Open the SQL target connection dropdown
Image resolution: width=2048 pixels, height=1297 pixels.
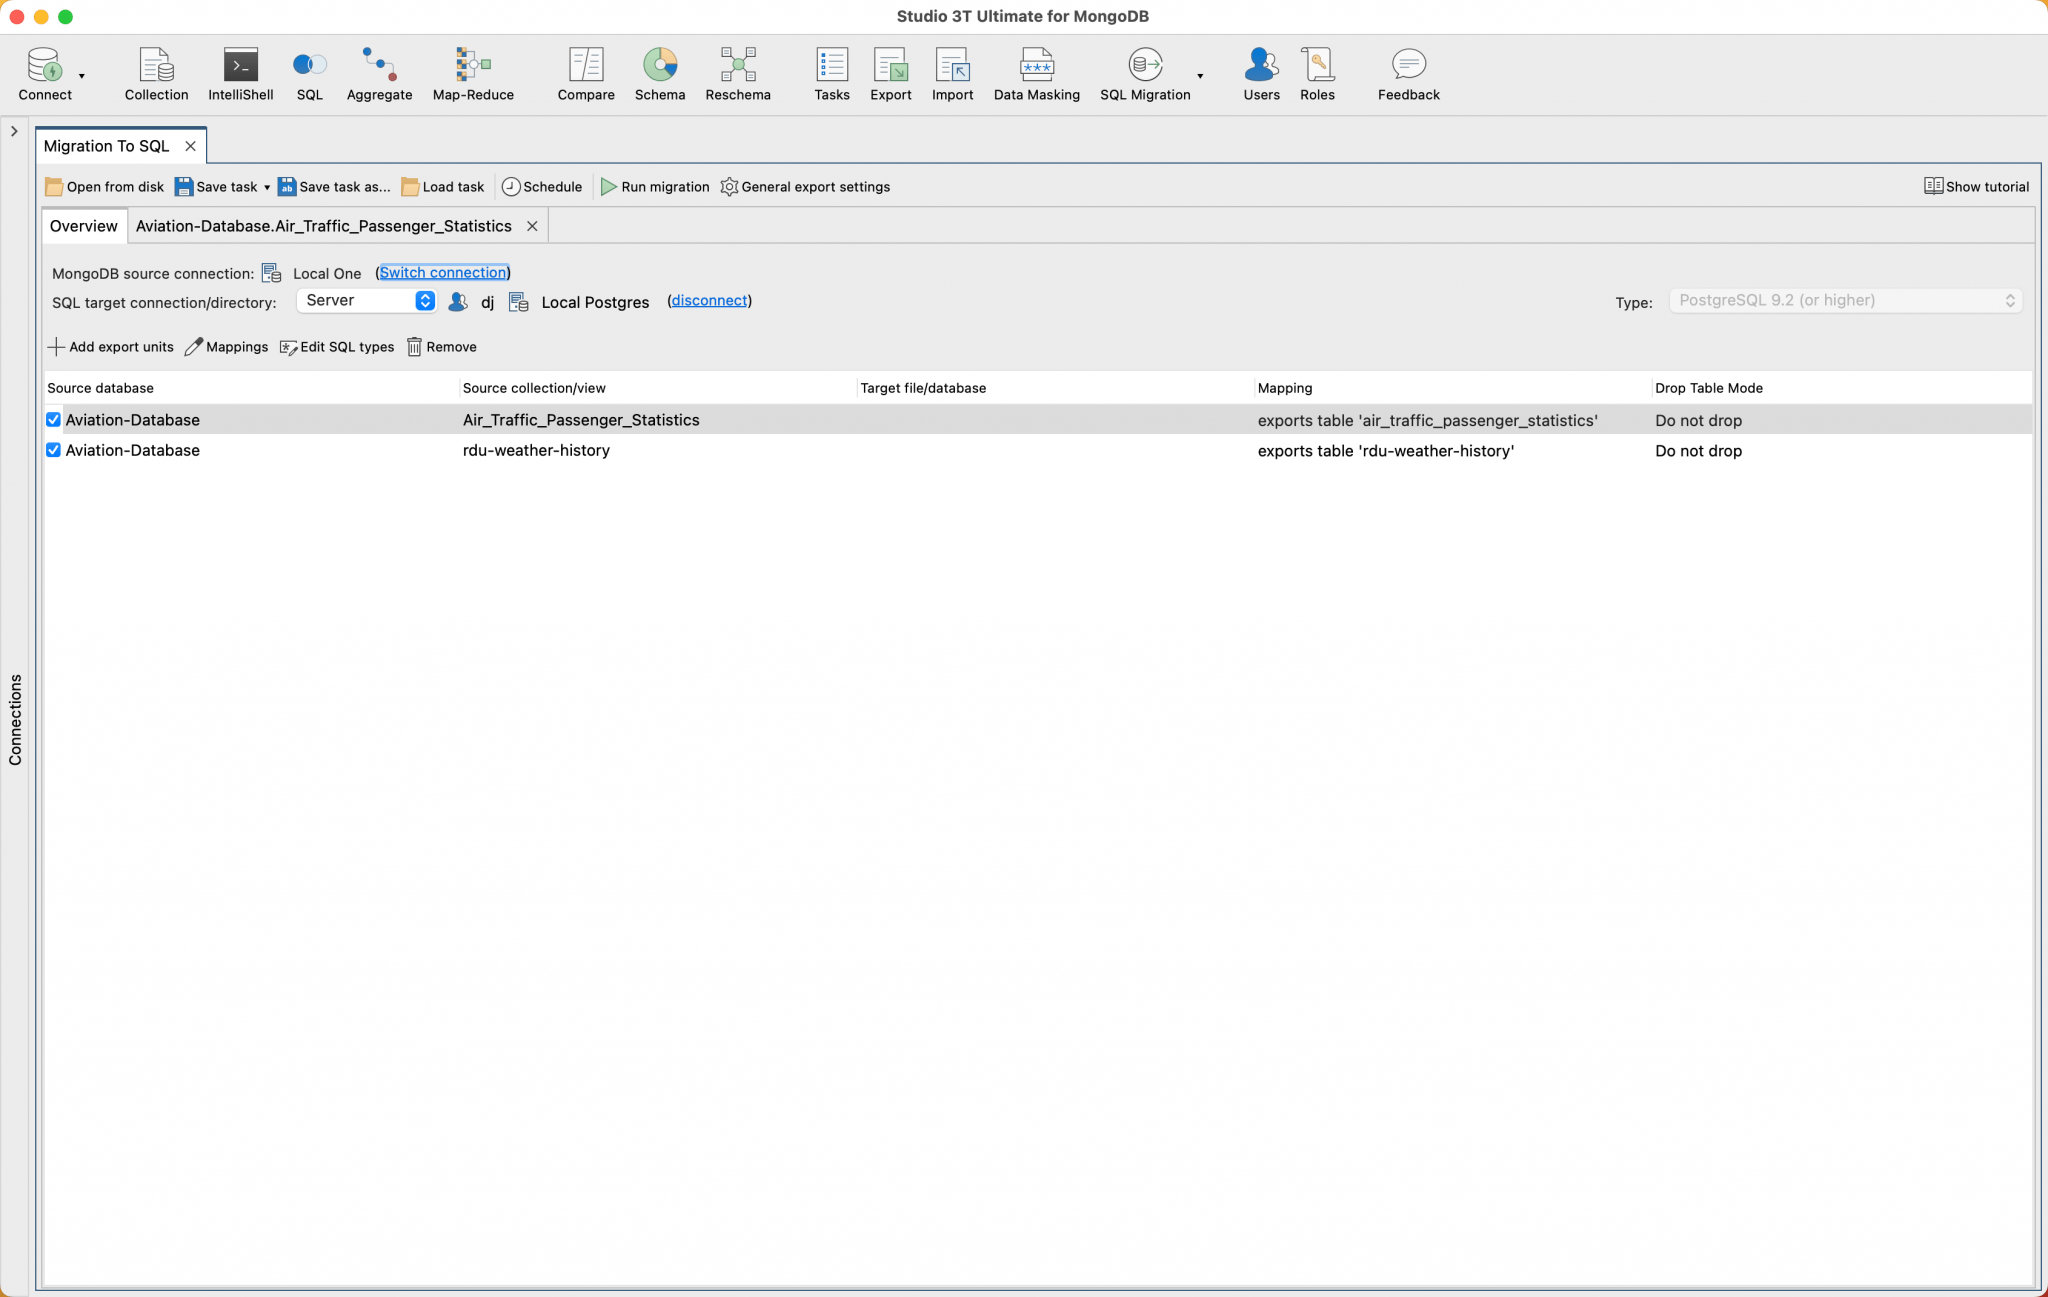point(424,300)
